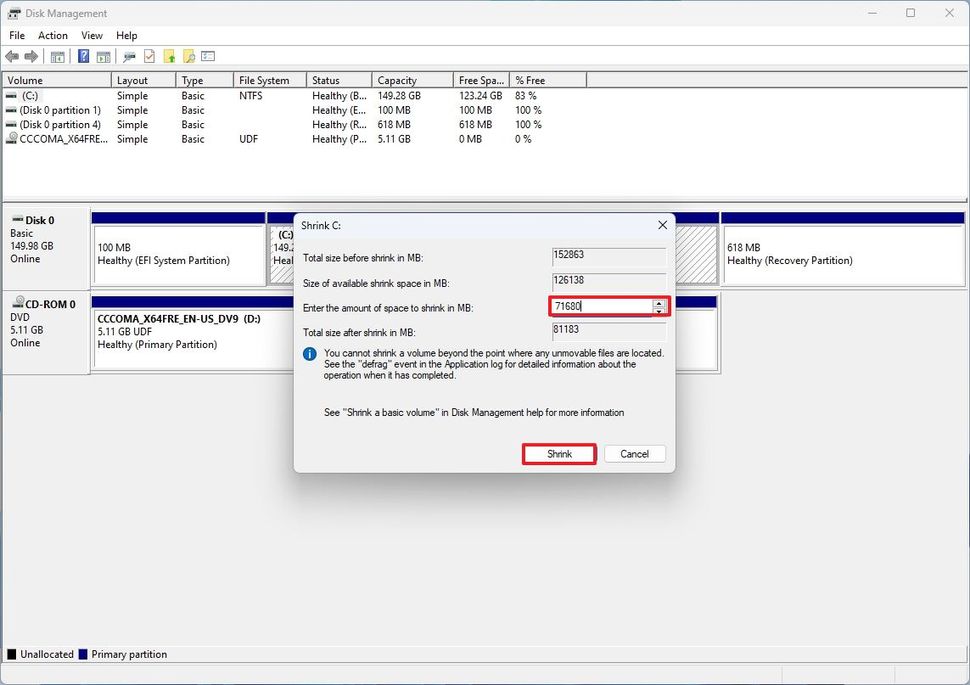The image size is (970, 685).
Task: Click the down stepper arrow to decrease shrink amount
Action: (x=659, y=311)
